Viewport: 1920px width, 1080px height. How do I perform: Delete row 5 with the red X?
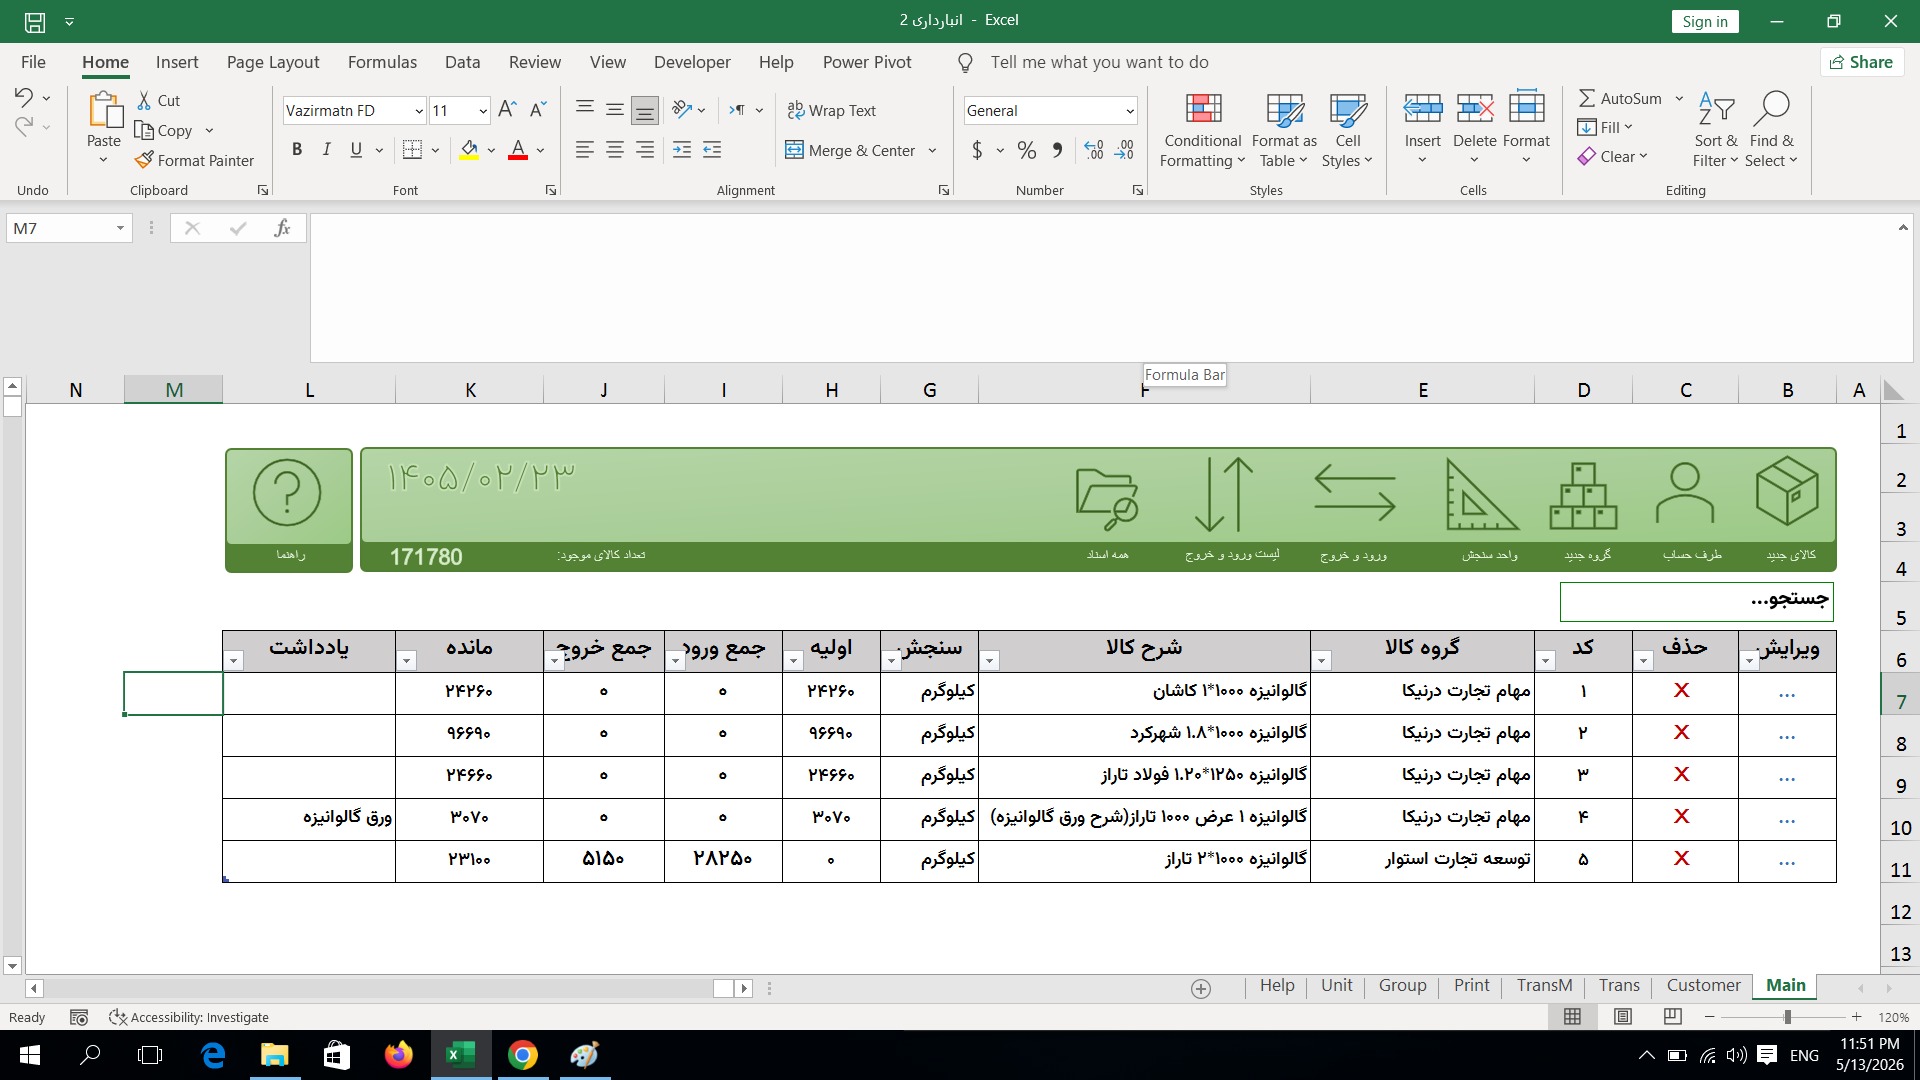[x=1682, y=859]
